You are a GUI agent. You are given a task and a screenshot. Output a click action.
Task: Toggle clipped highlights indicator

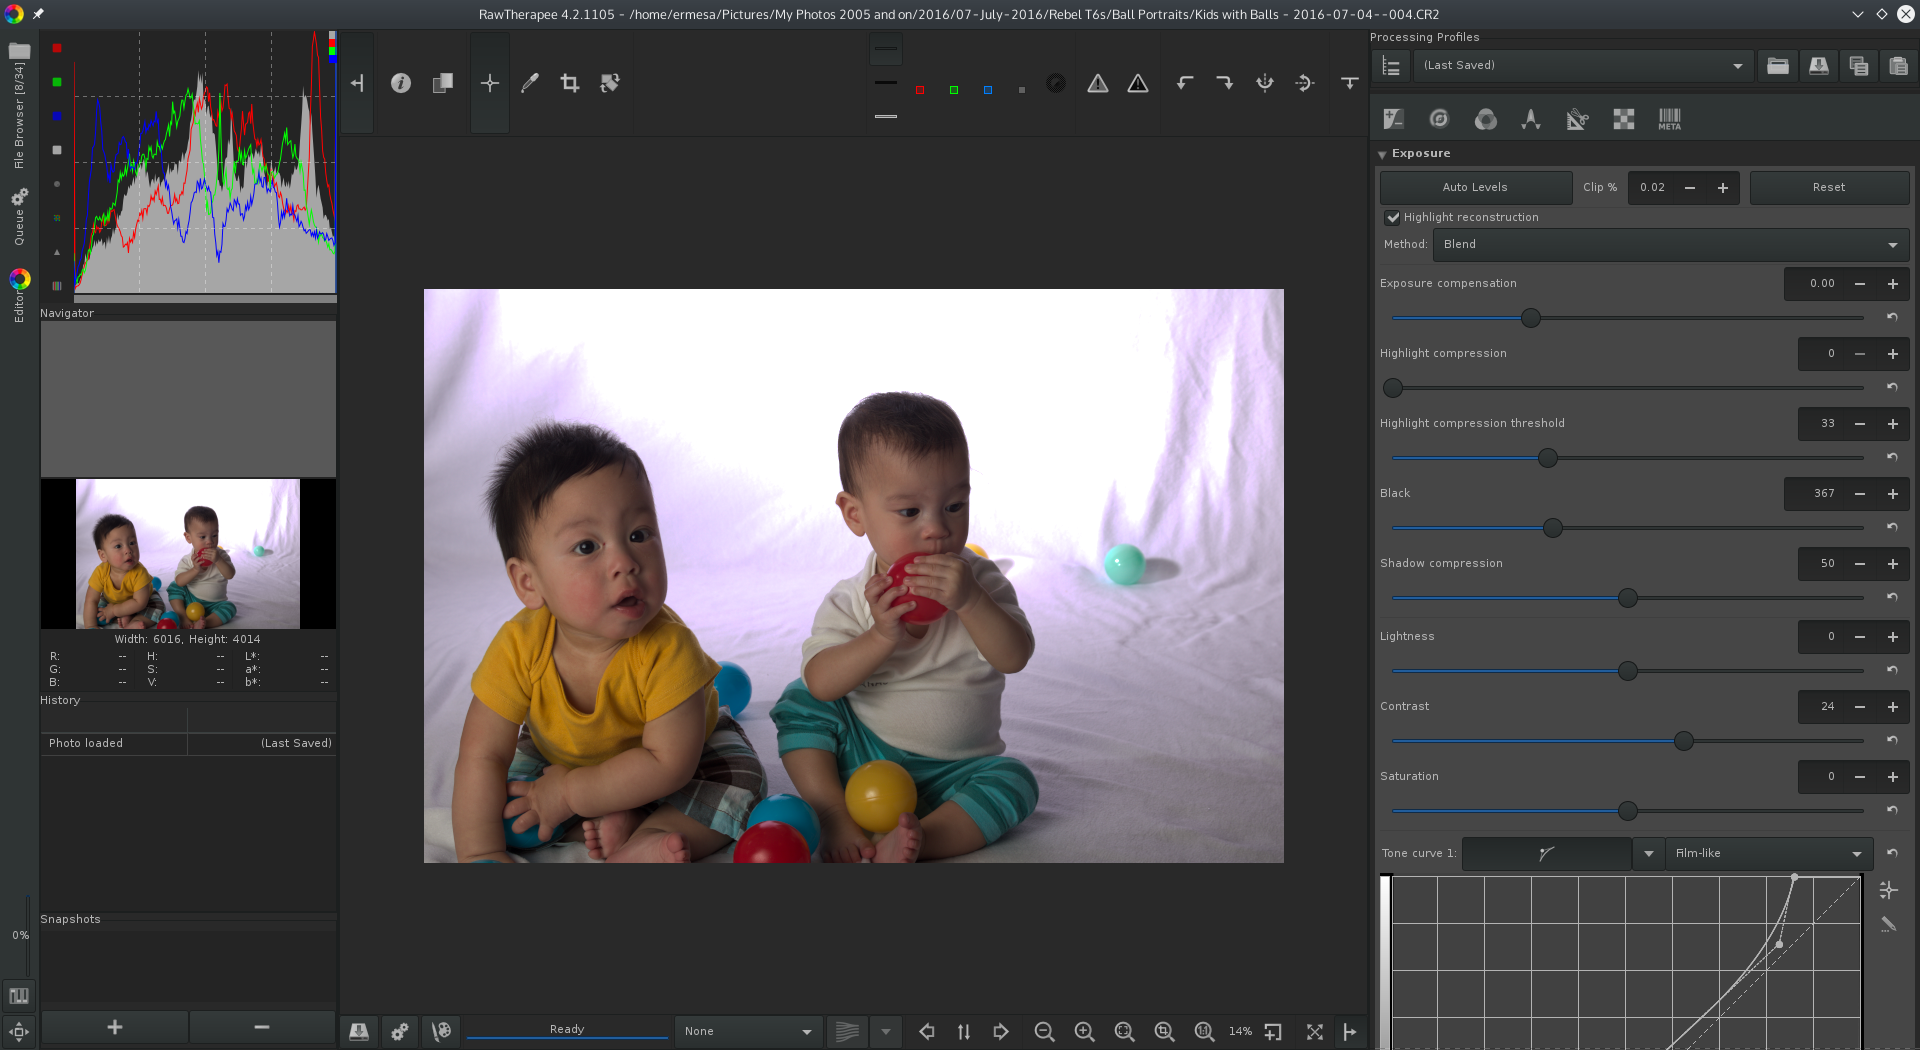[1098, 84]
